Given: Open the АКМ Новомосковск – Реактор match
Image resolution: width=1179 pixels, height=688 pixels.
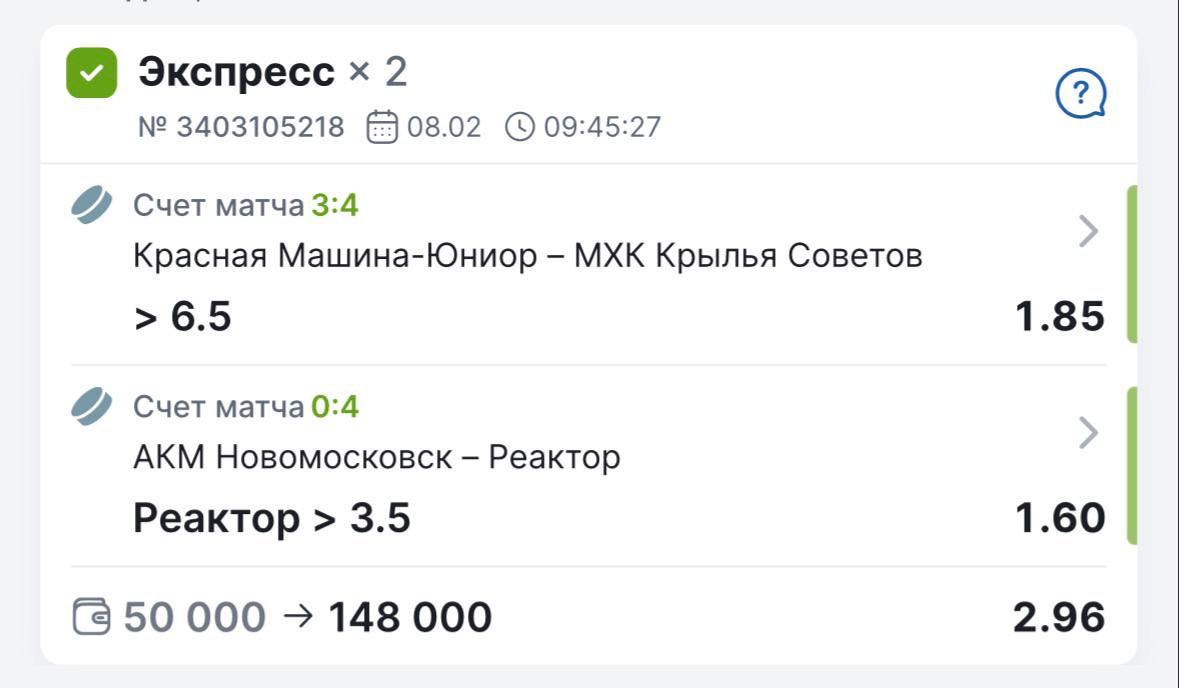Looking at the screenshot, I should pyautogui.click(x=376, y=458).
